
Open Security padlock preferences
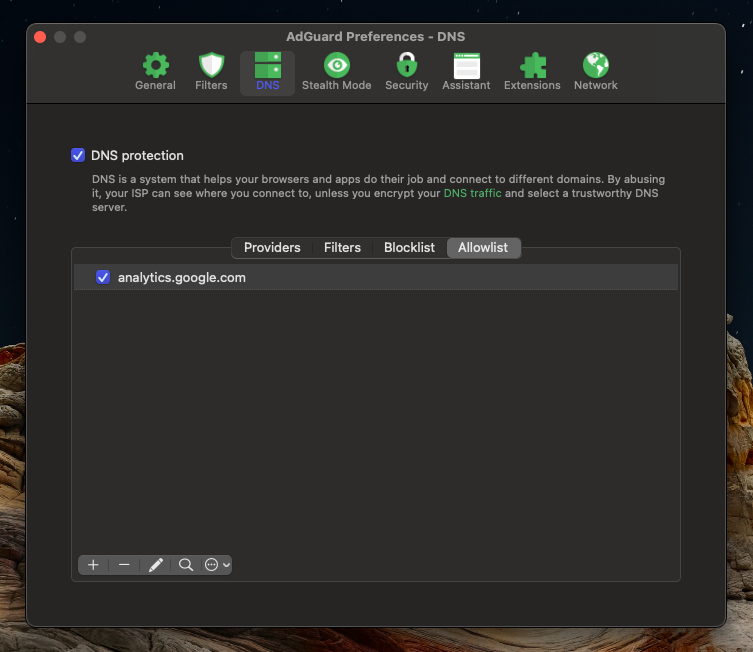406,66
